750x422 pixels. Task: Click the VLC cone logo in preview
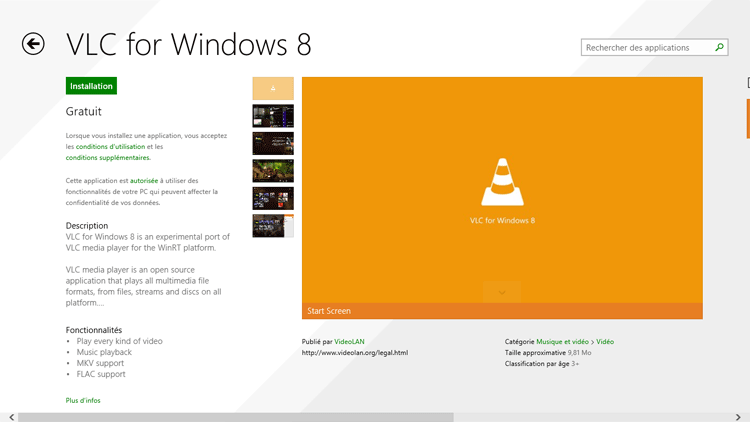(x=502, y=182)
